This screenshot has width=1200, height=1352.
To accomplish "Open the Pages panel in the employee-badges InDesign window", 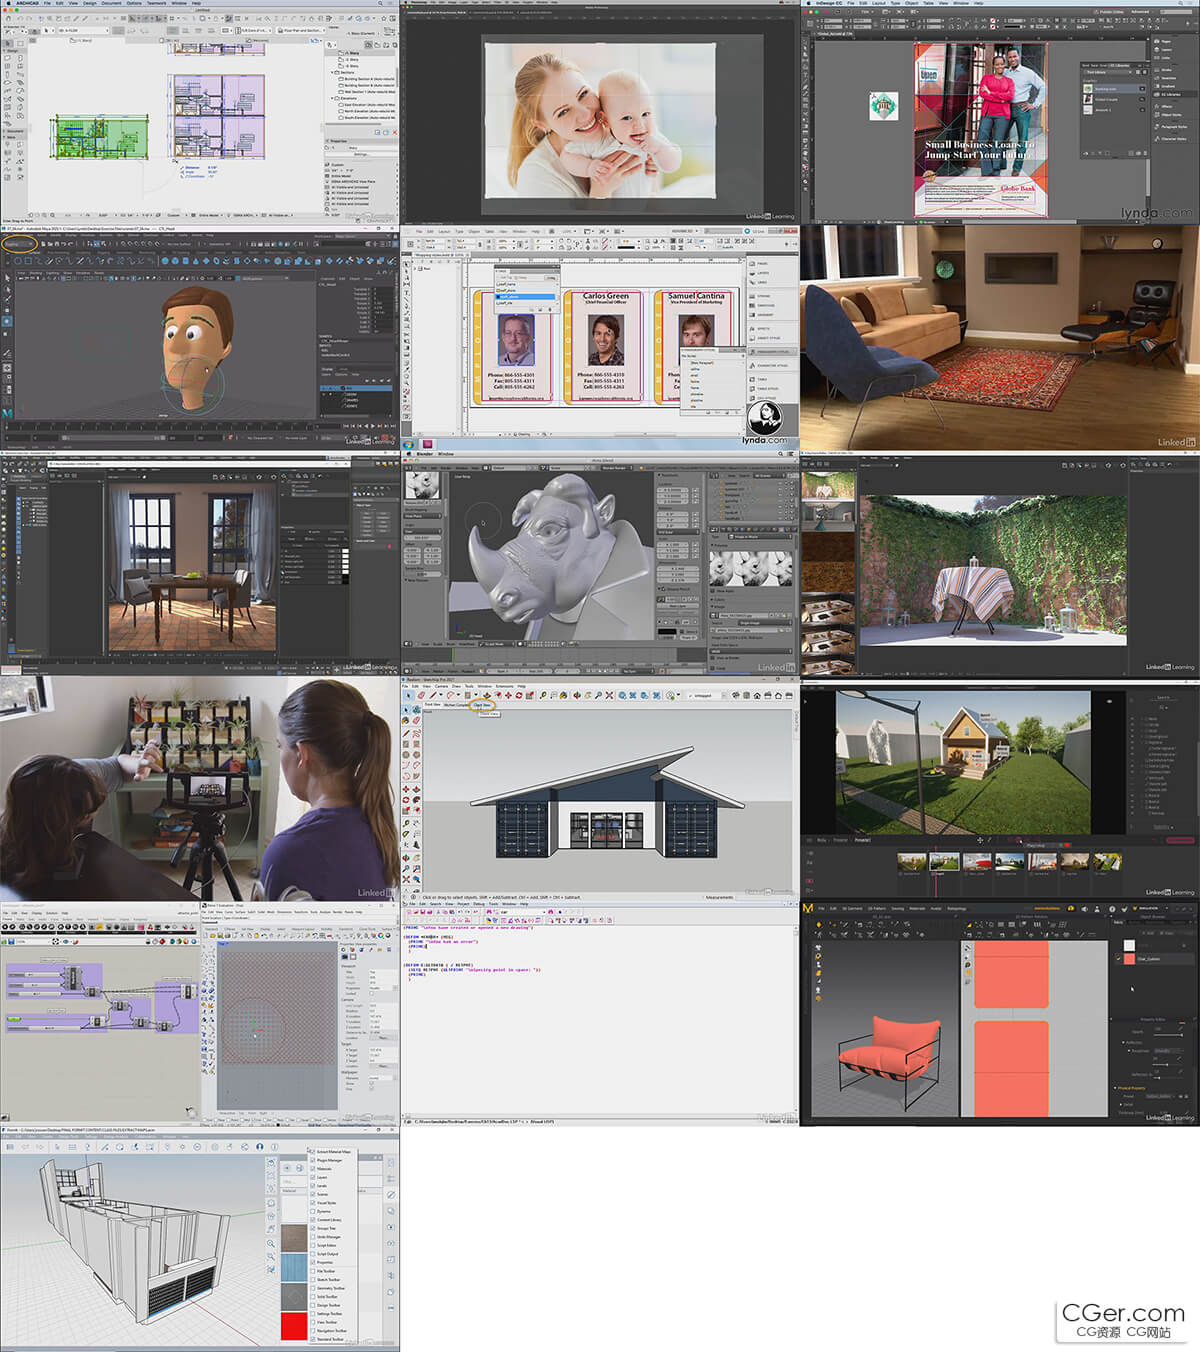I will [762, 264].
